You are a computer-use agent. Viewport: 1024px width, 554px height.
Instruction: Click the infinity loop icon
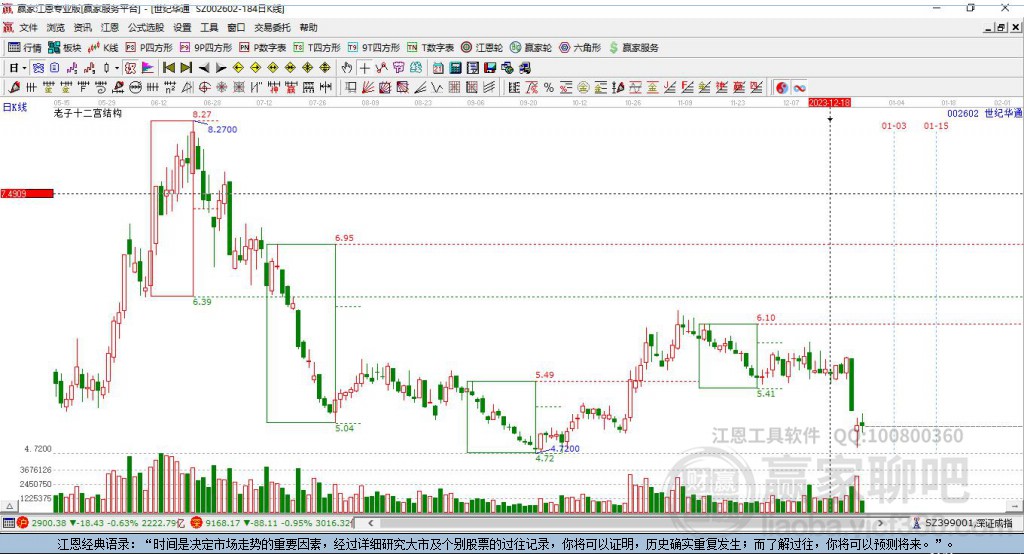coord(799,88)
